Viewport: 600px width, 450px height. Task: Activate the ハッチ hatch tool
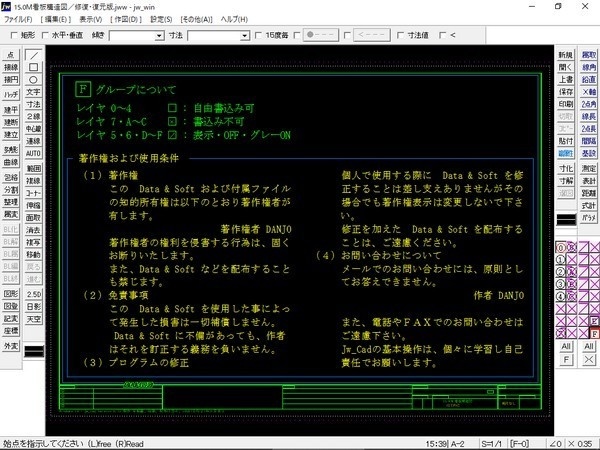pos(11,95)
